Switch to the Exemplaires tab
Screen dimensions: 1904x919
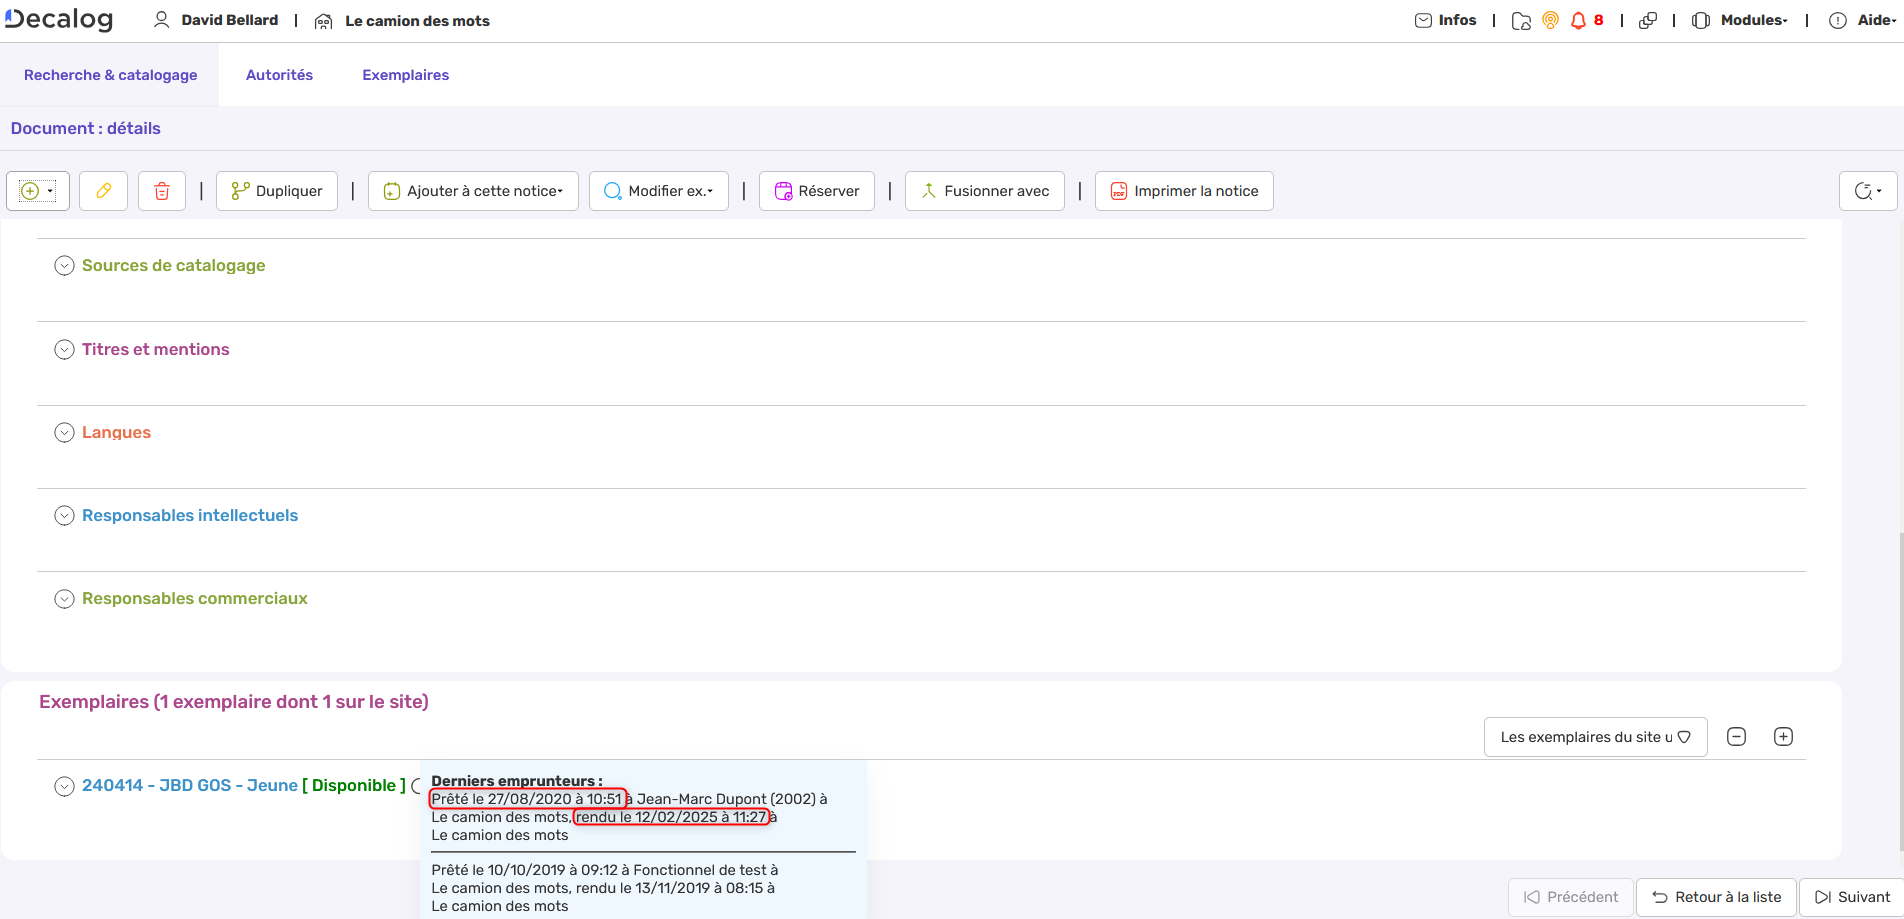(x=405, y=75)
